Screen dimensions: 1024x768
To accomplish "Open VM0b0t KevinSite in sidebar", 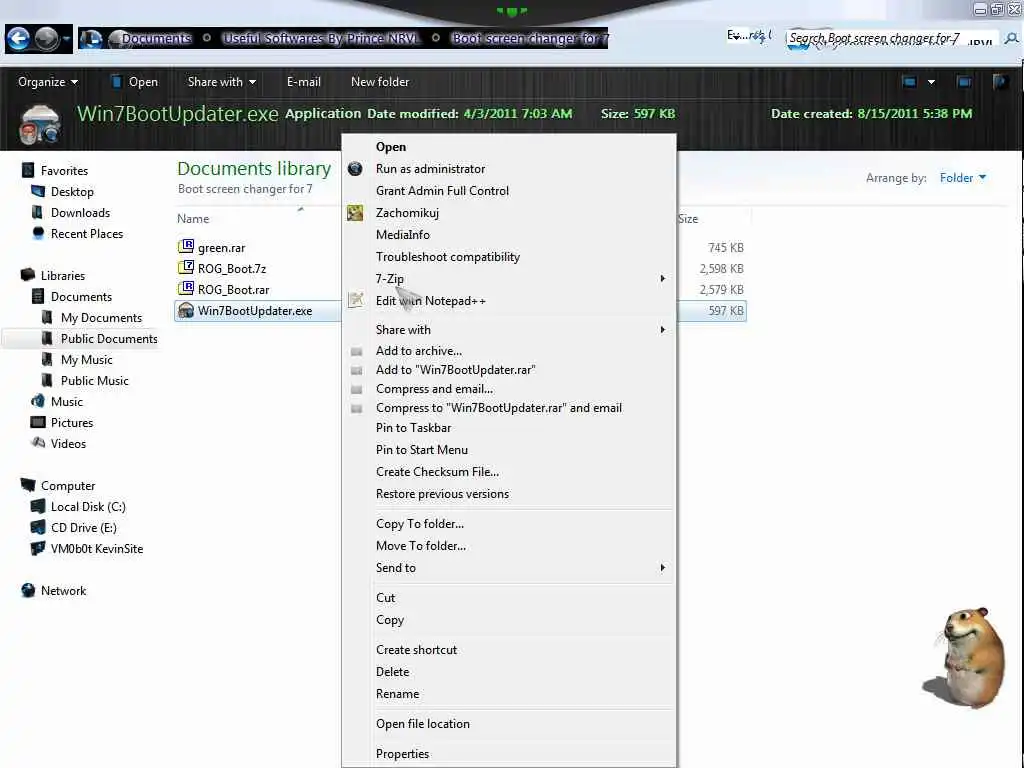I will point(97,549).
